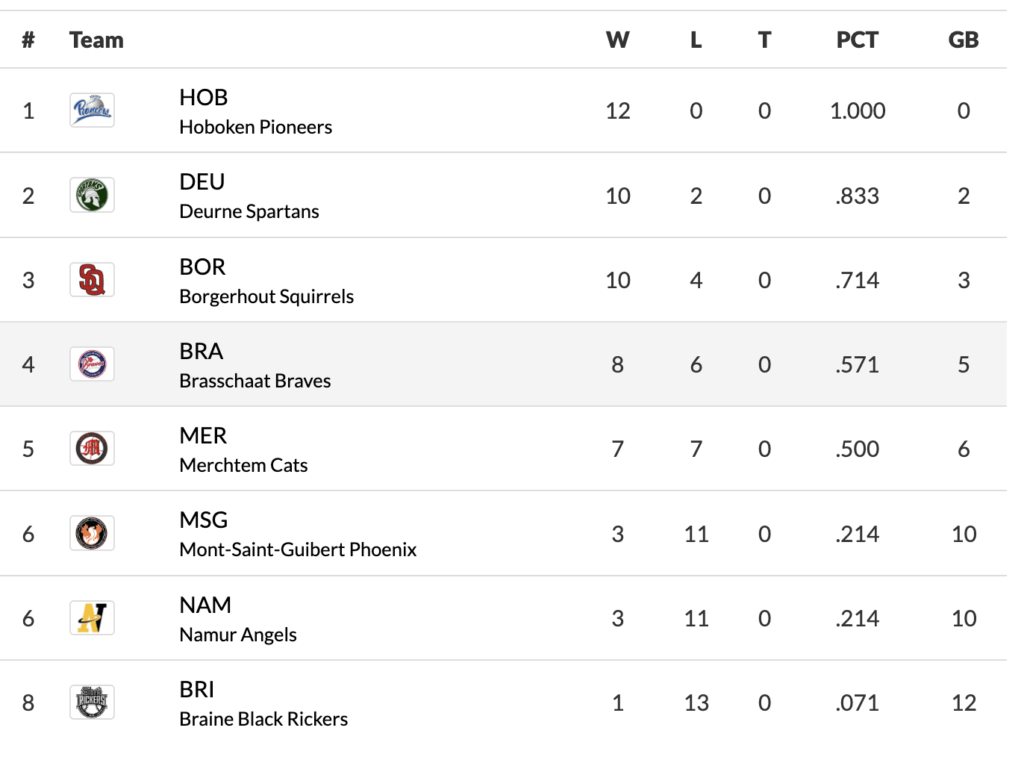This screenshot has height=763, width=1024.
Task: Click the Brasschaat Braves team logo
Action: pos(92,364)
